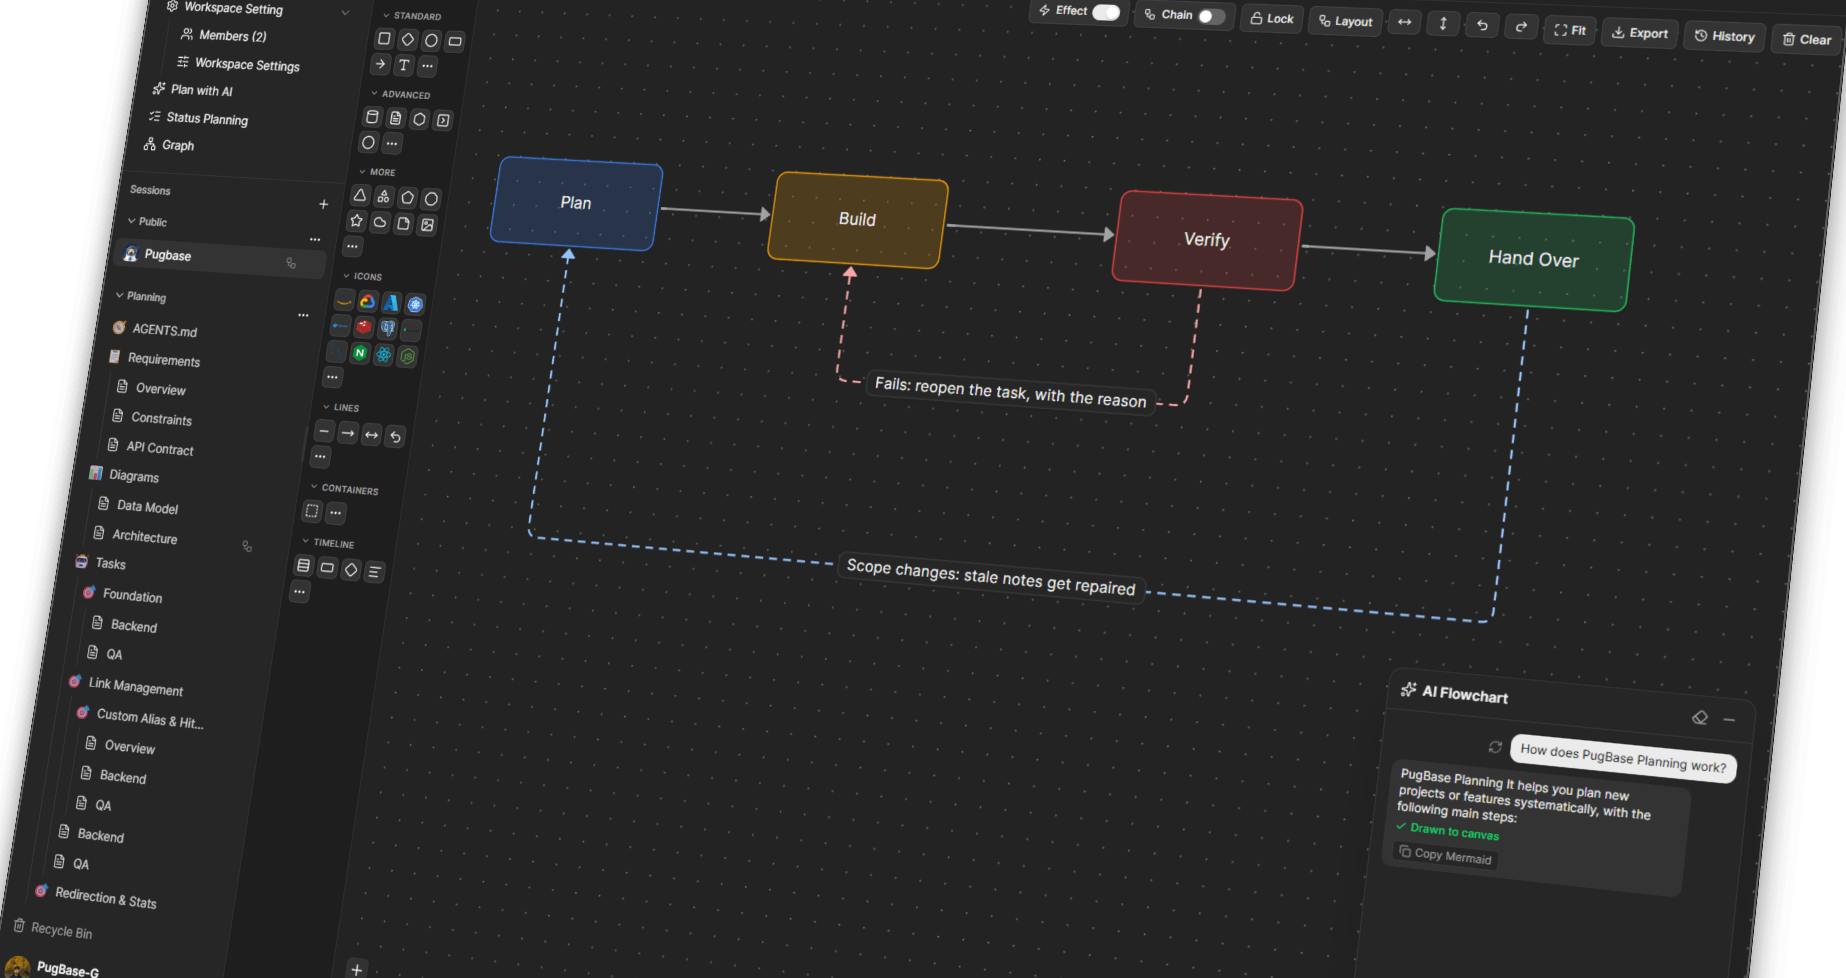Open the Recycle Bin

coord(53,929)
